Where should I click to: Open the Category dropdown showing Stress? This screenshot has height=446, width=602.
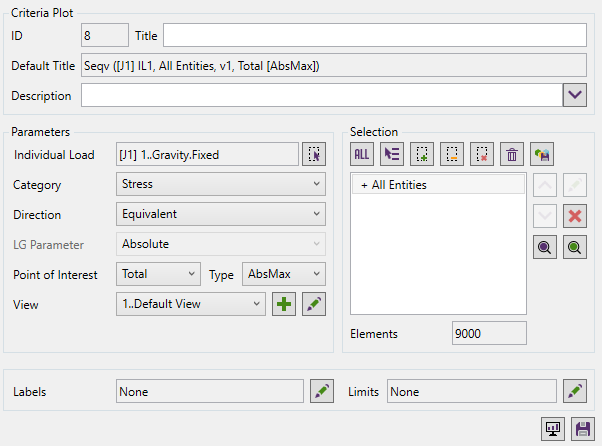coord(221,184)
